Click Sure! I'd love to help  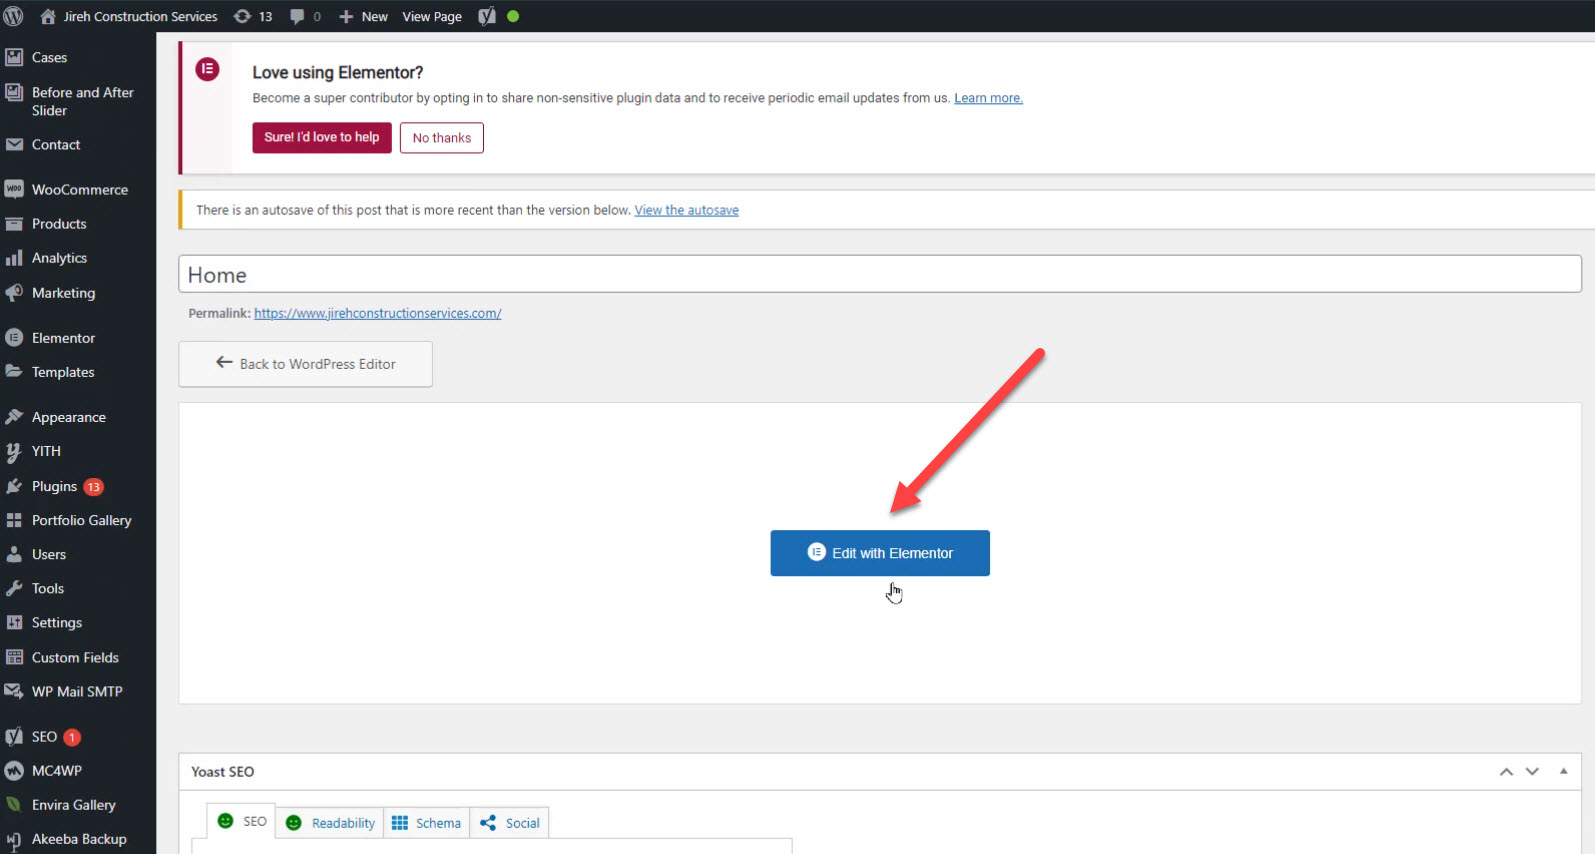tap(322, 137)
